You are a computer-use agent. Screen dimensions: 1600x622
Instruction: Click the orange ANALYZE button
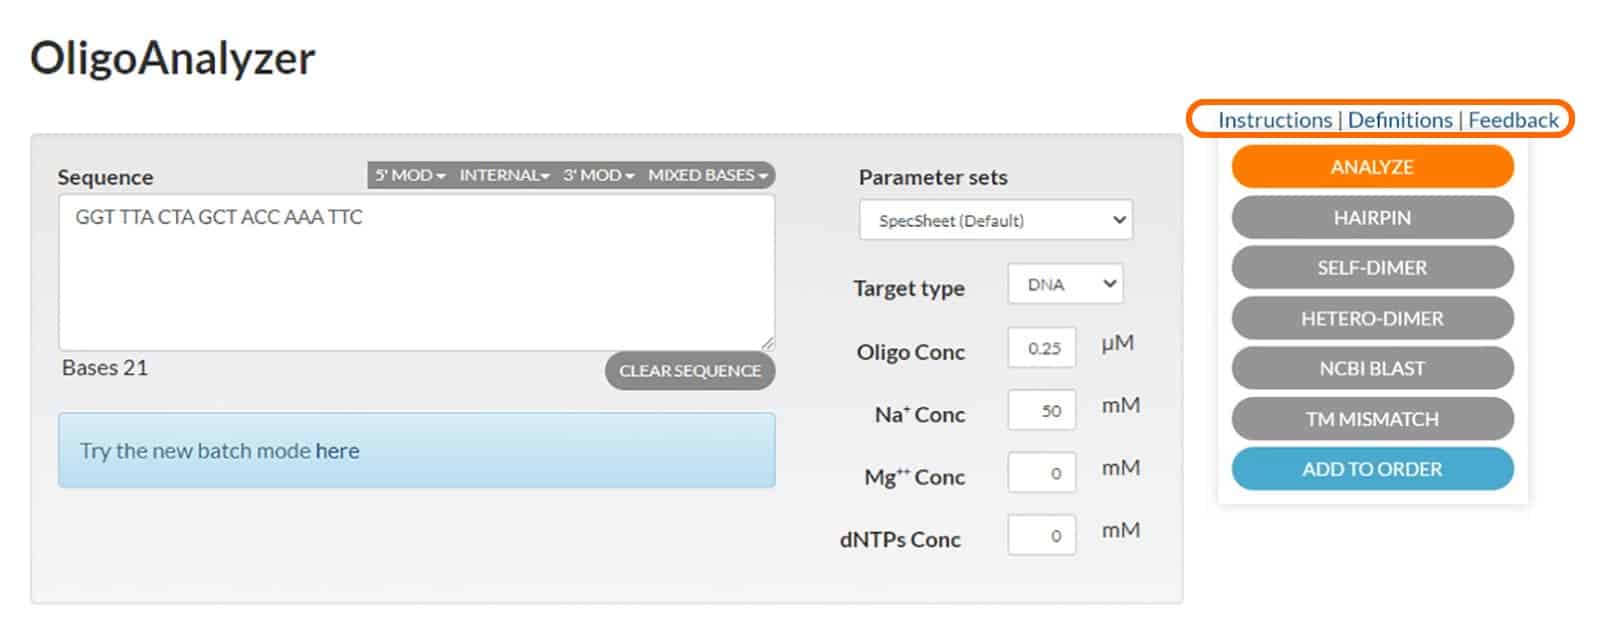pyautogui.click(x=1371, y=167)
